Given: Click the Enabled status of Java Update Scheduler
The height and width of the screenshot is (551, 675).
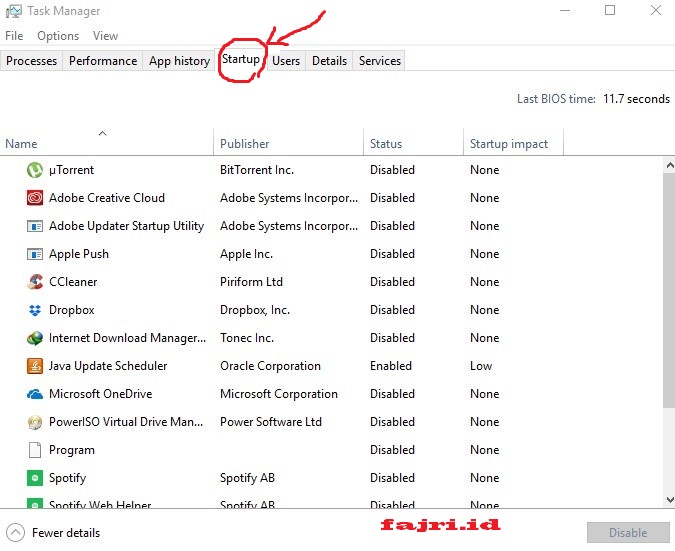Looking at the screenshot, I should pos(391,366).
